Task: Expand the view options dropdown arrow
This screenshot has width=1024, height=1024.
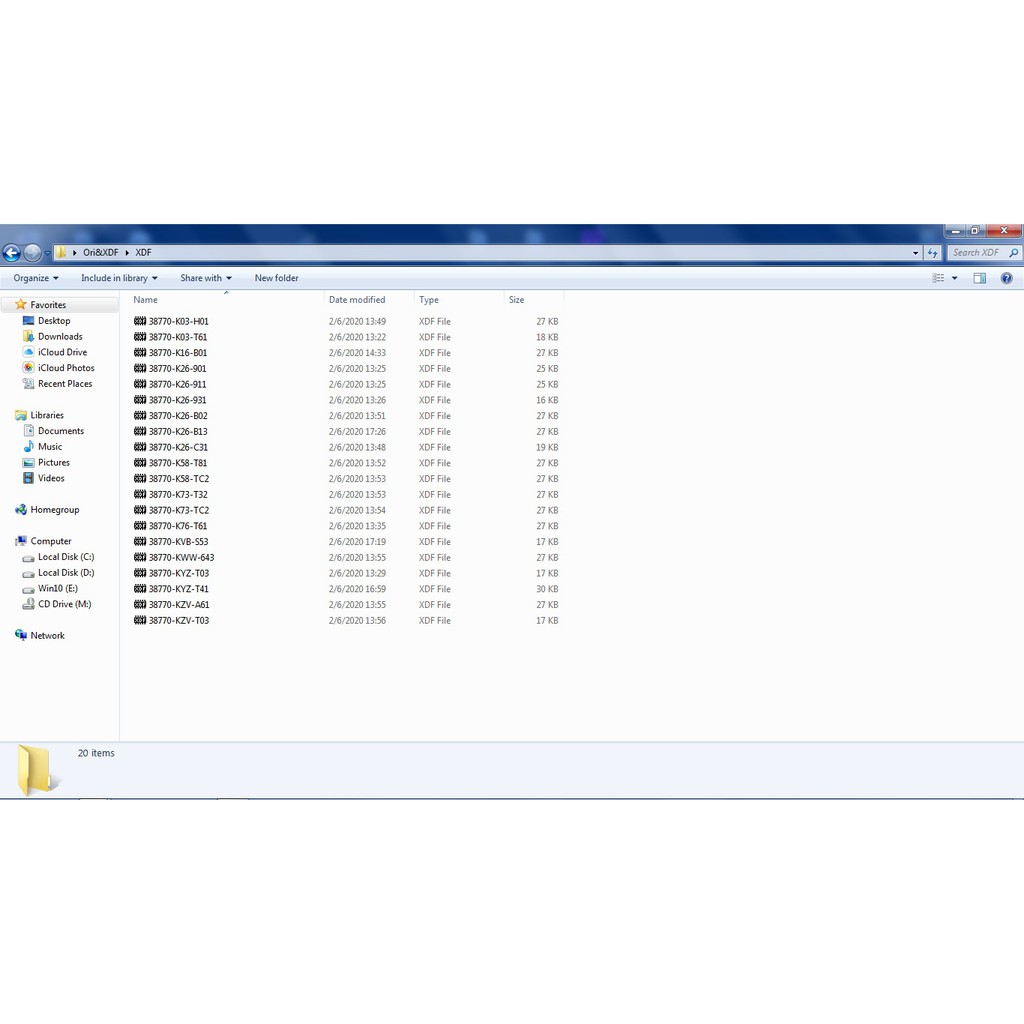Action: (954, 278)
